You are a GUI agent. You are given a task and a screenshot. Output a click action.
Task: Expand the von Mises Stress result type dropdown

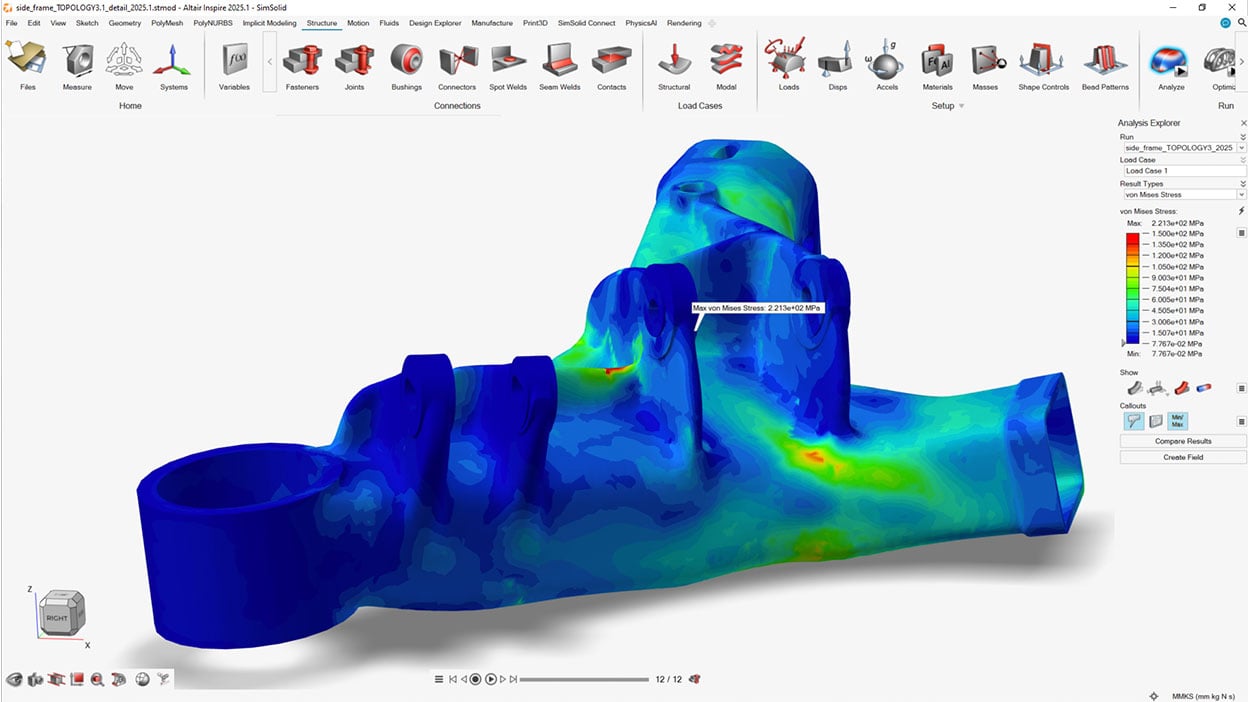[x=1241, y=195]
